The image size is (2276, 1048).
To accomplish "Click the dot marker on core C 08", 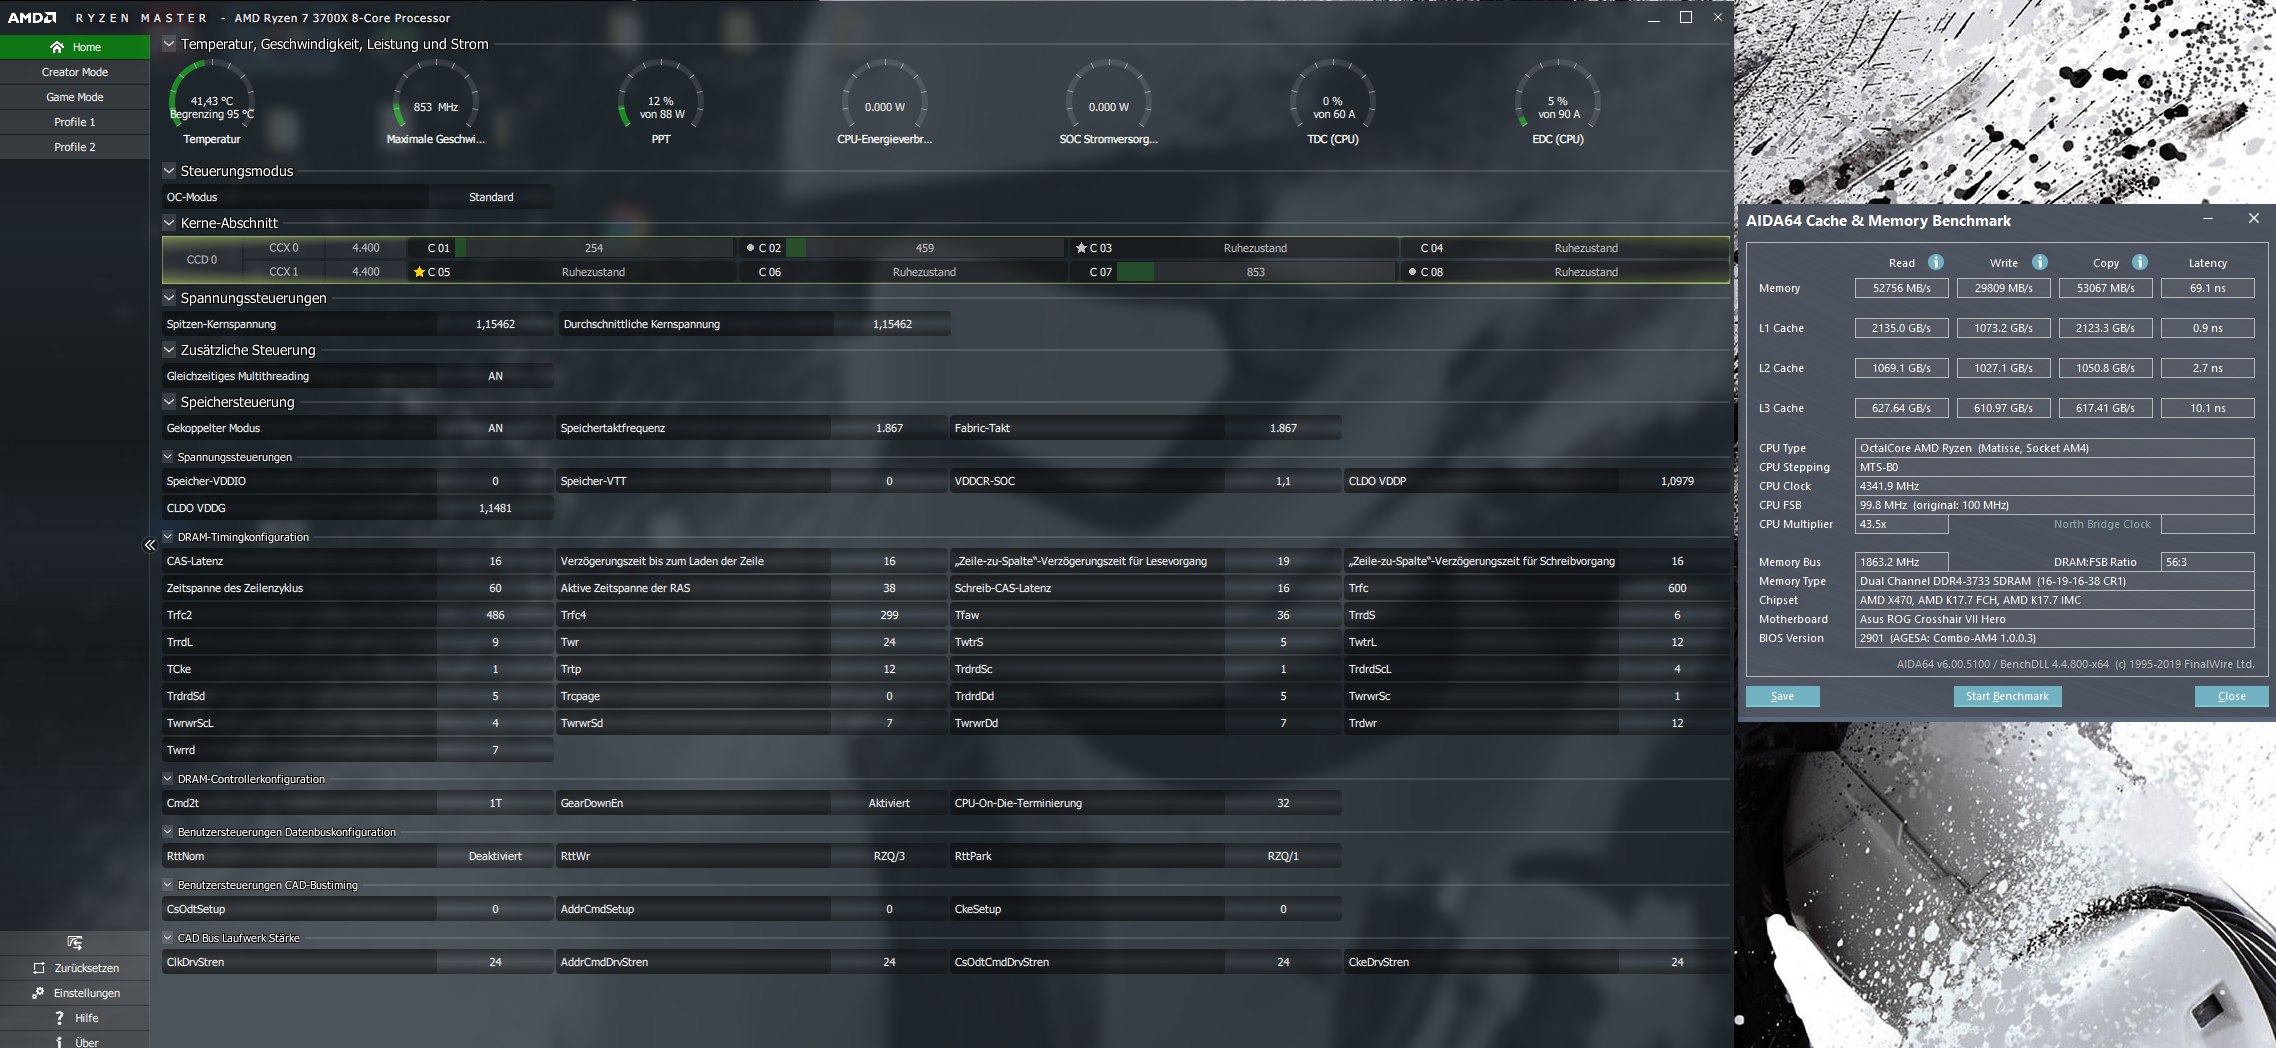I will tap(1412, 272).
